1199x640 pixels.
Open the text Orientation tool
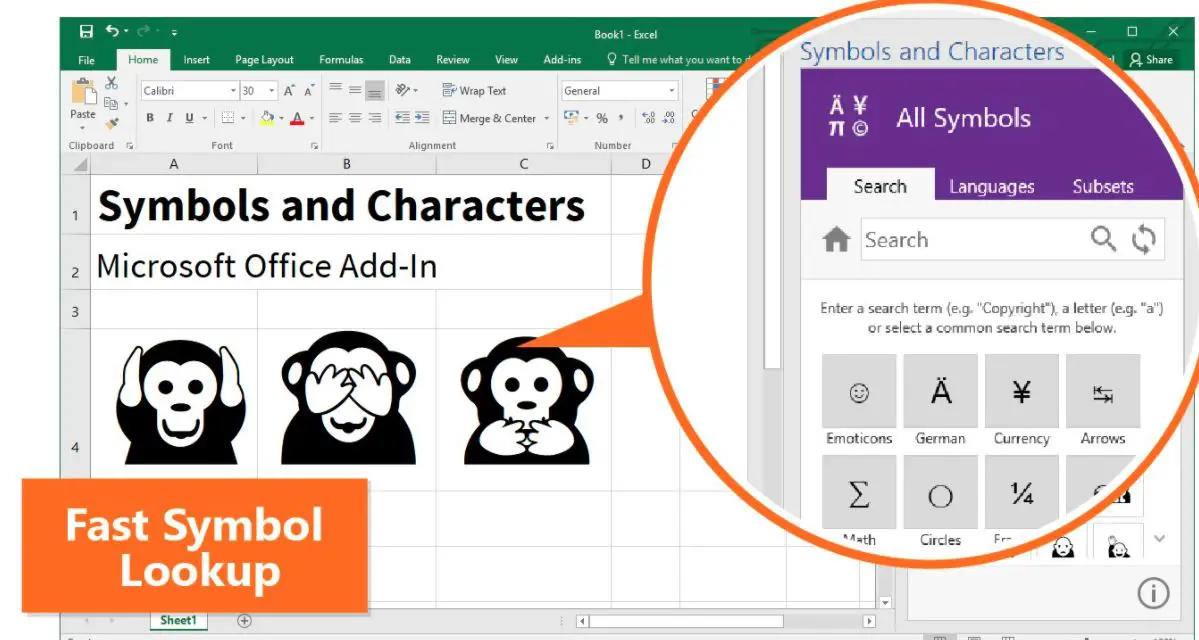[x=402, y=90]
